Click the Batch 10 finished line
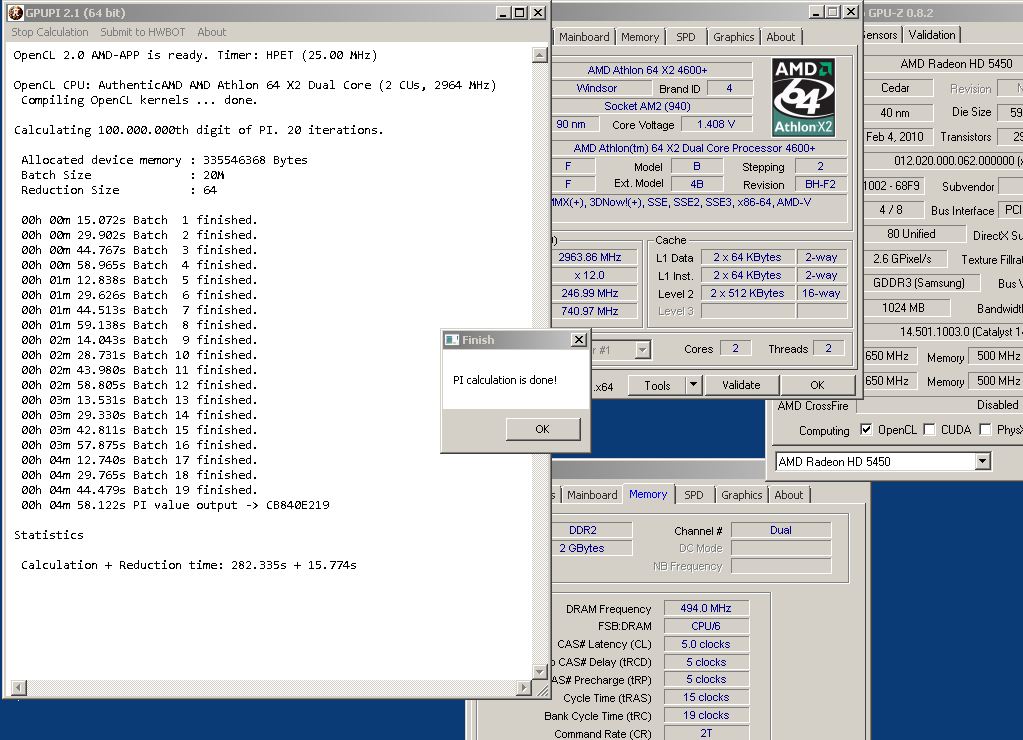Screen dimensions: 1023x740 tap(139, 355)
